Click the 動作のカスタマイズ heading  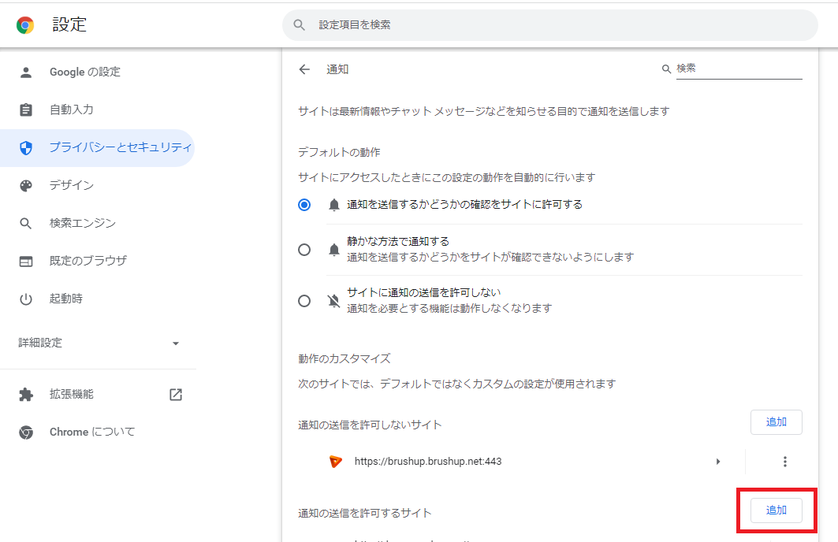coord(344,359)
